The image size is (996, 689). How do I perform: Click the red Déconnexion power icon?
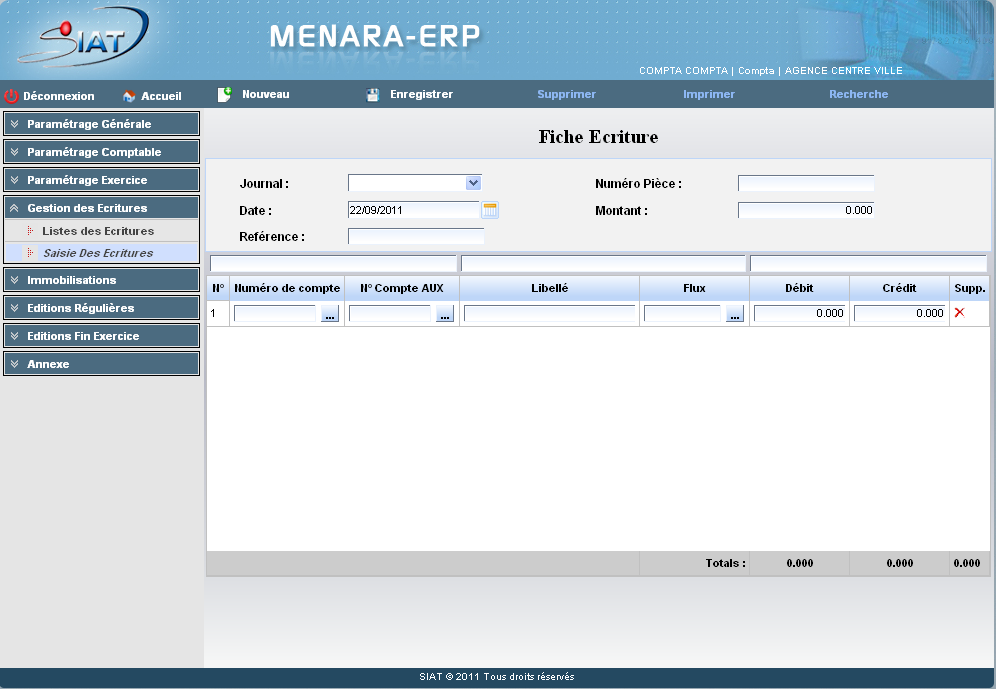point(11,96)
